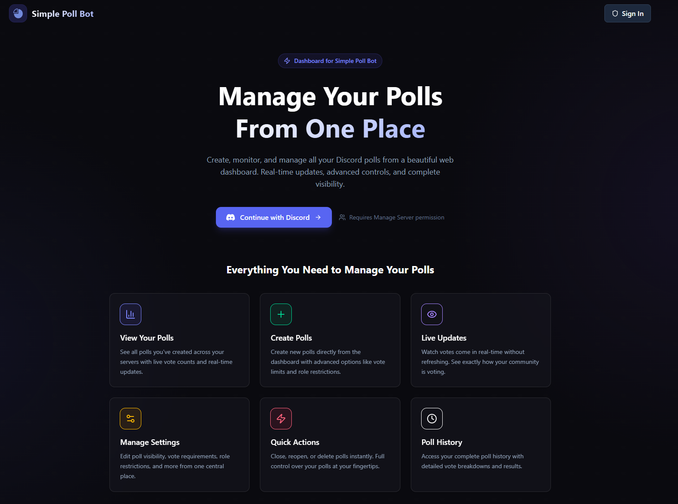The image size is (678, 504).
Task: Click the sliders icon on Manage Settings
Action: coord(130,419)
